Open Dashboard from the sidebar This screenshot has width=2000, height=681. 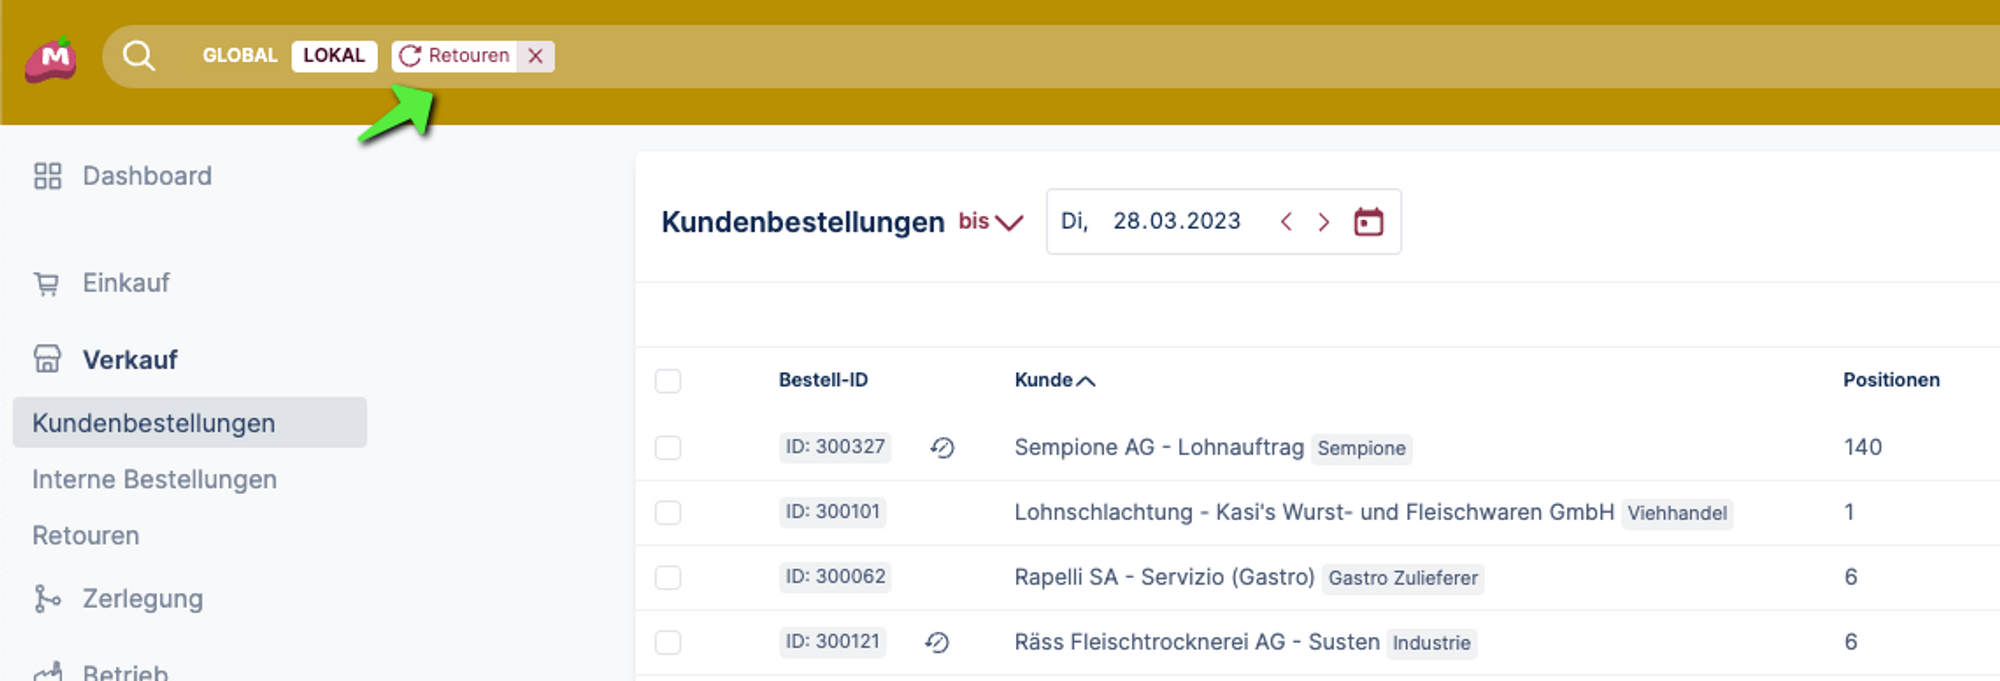146,176
